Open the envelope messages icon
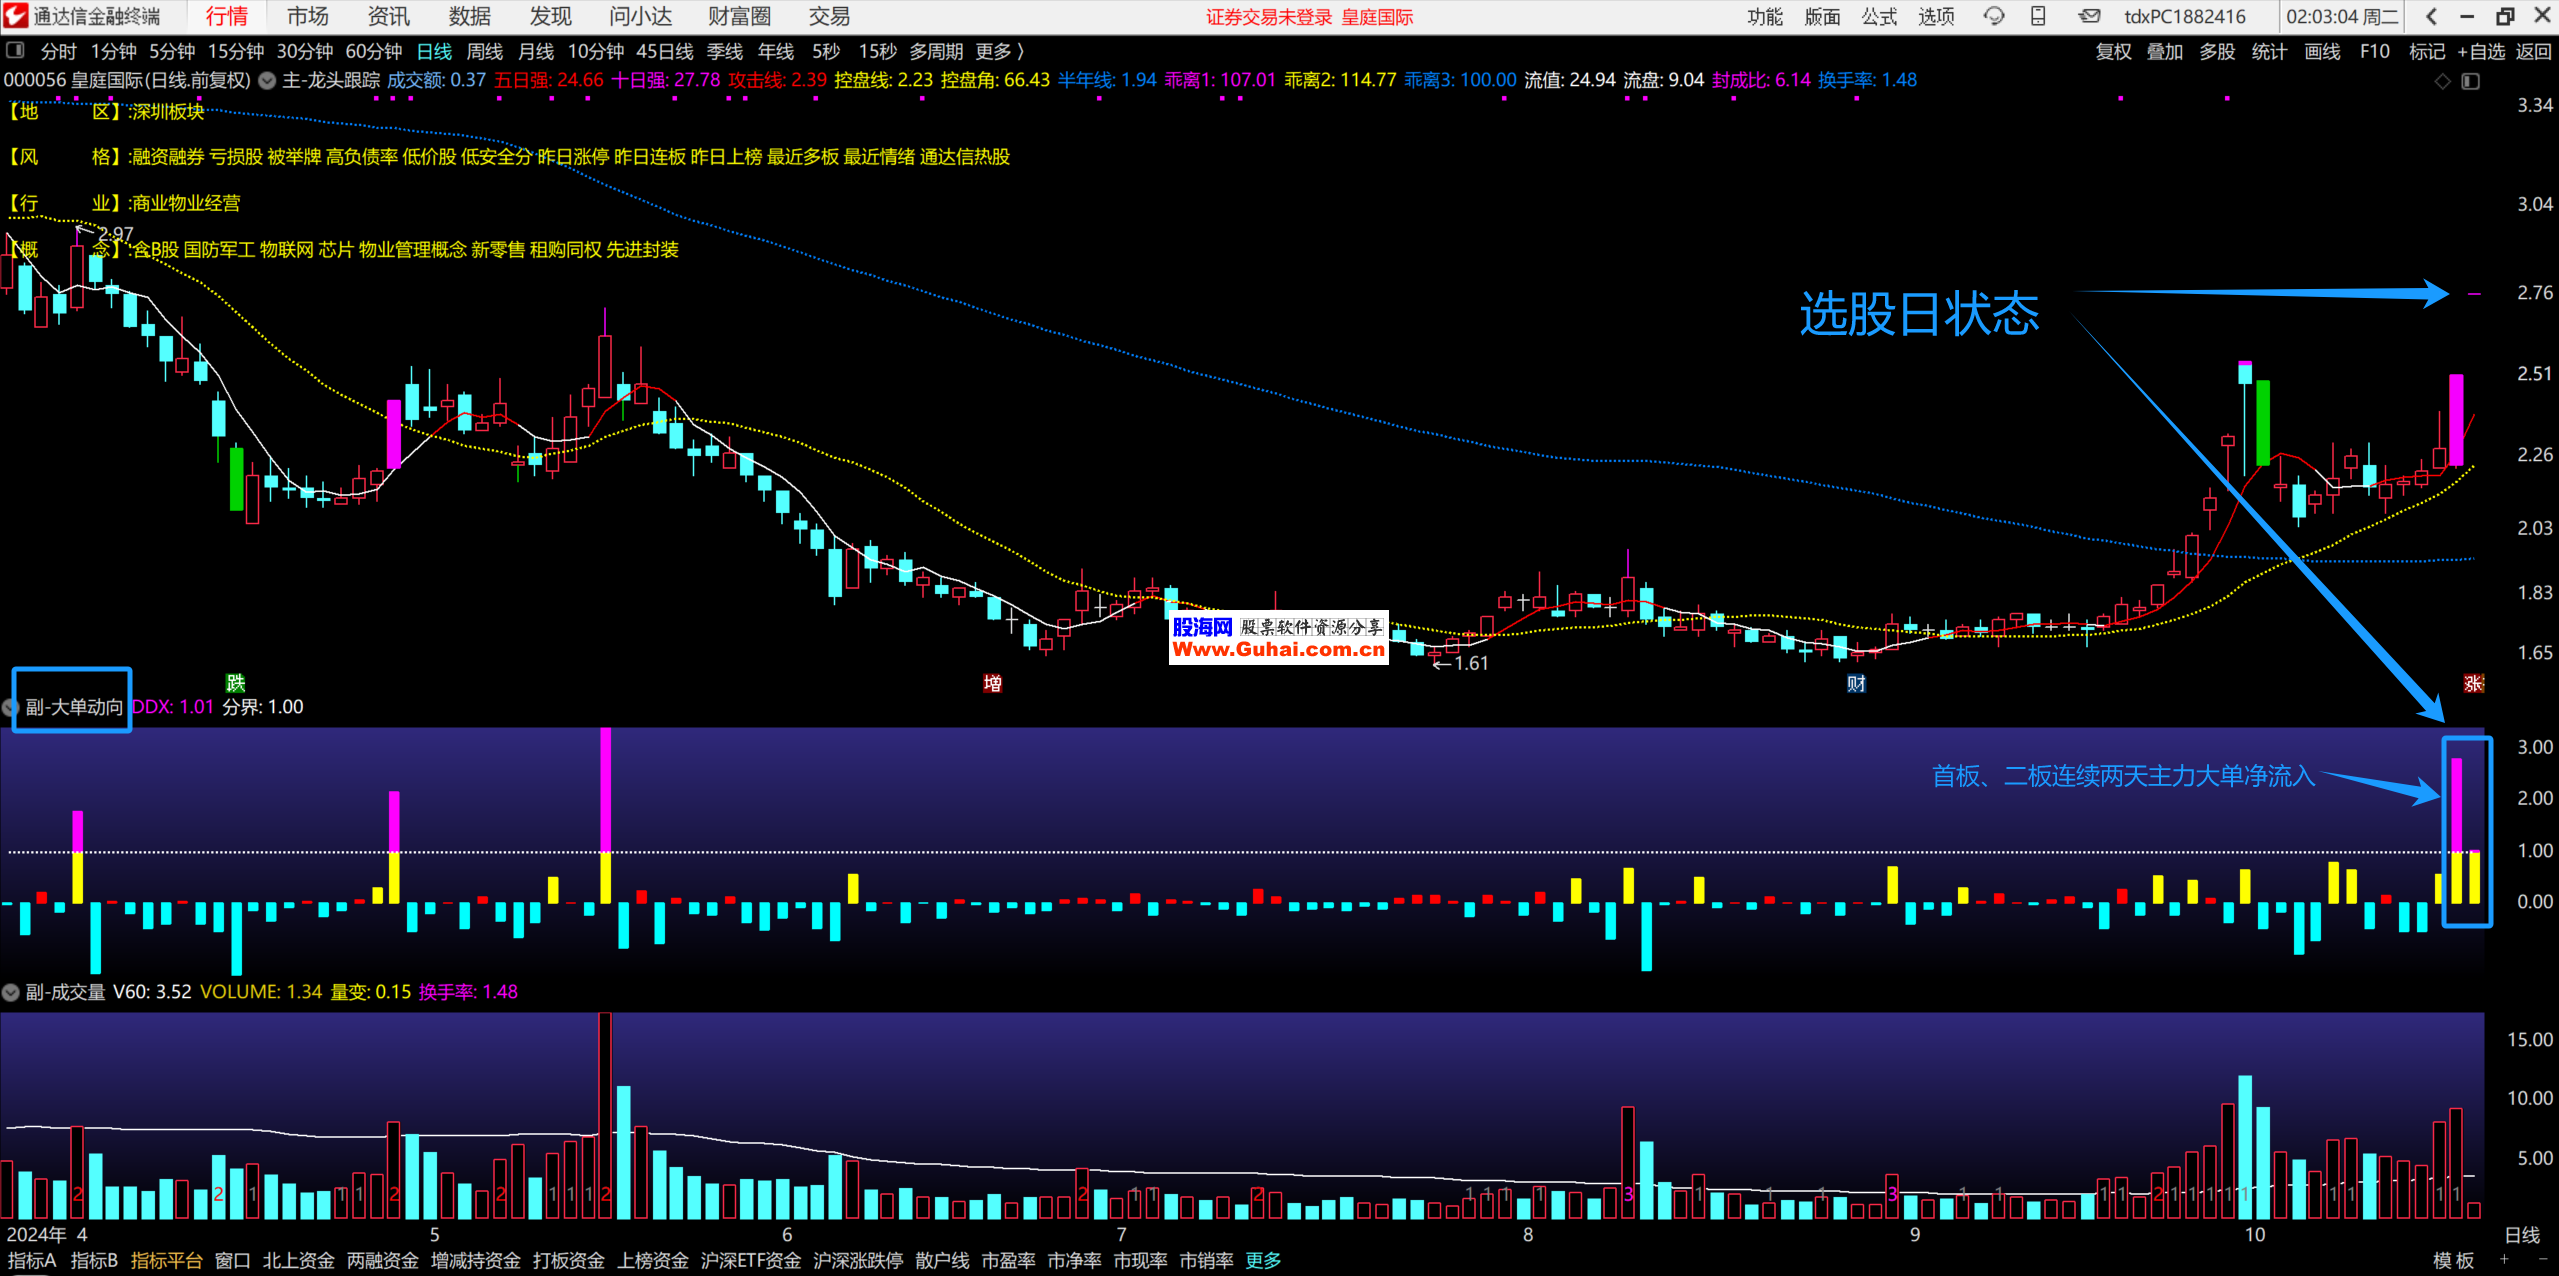The width and height of the screenshot is (2559, 1276). (2089, 16)
